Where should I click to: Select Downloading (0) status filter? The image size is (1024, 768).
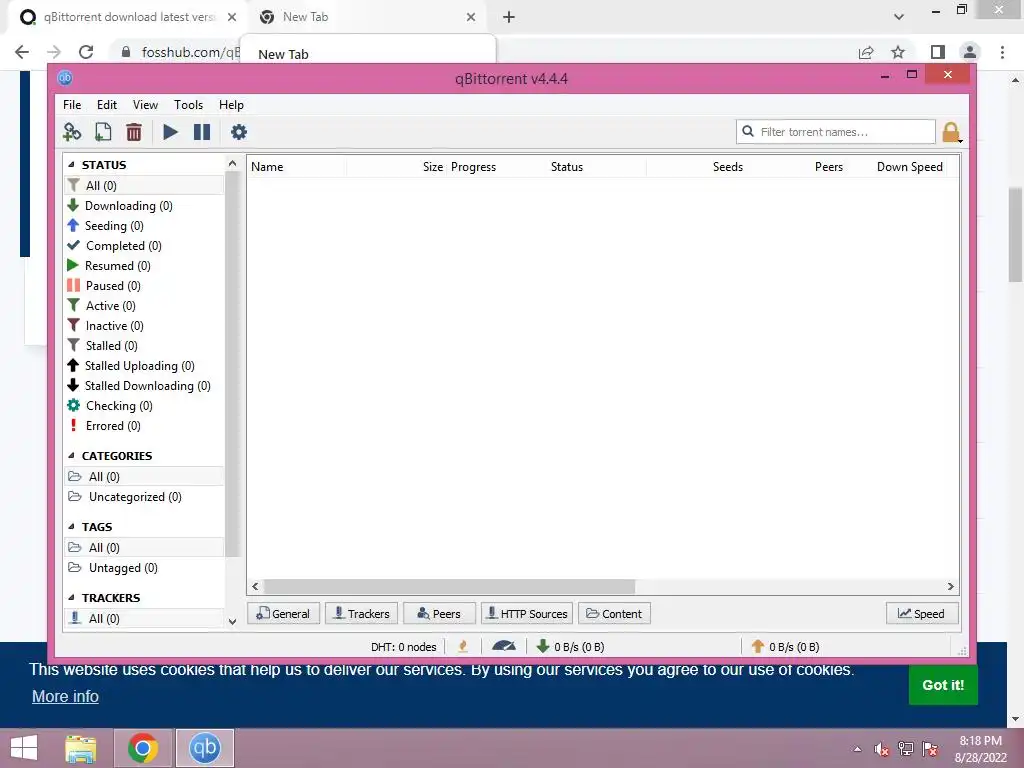pyautogui.click(x=129, y=206)
